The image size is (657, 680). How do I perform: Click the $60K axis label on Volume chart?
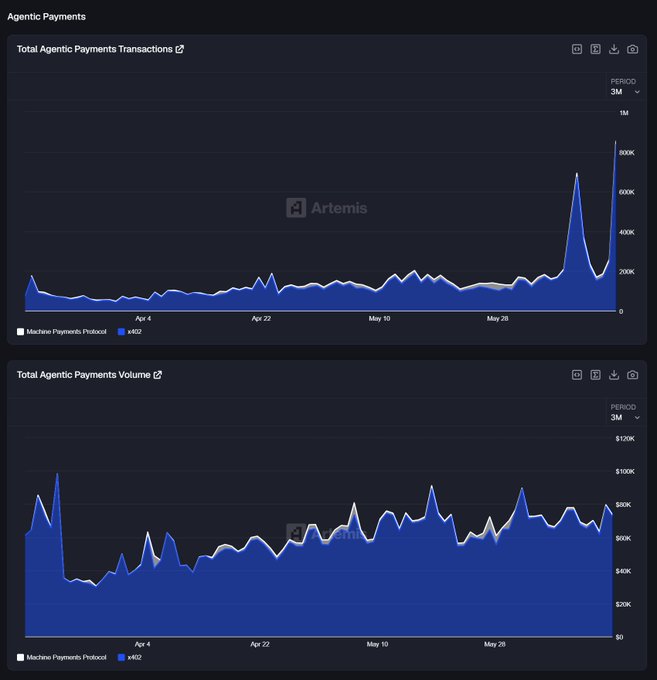(624, 538)
